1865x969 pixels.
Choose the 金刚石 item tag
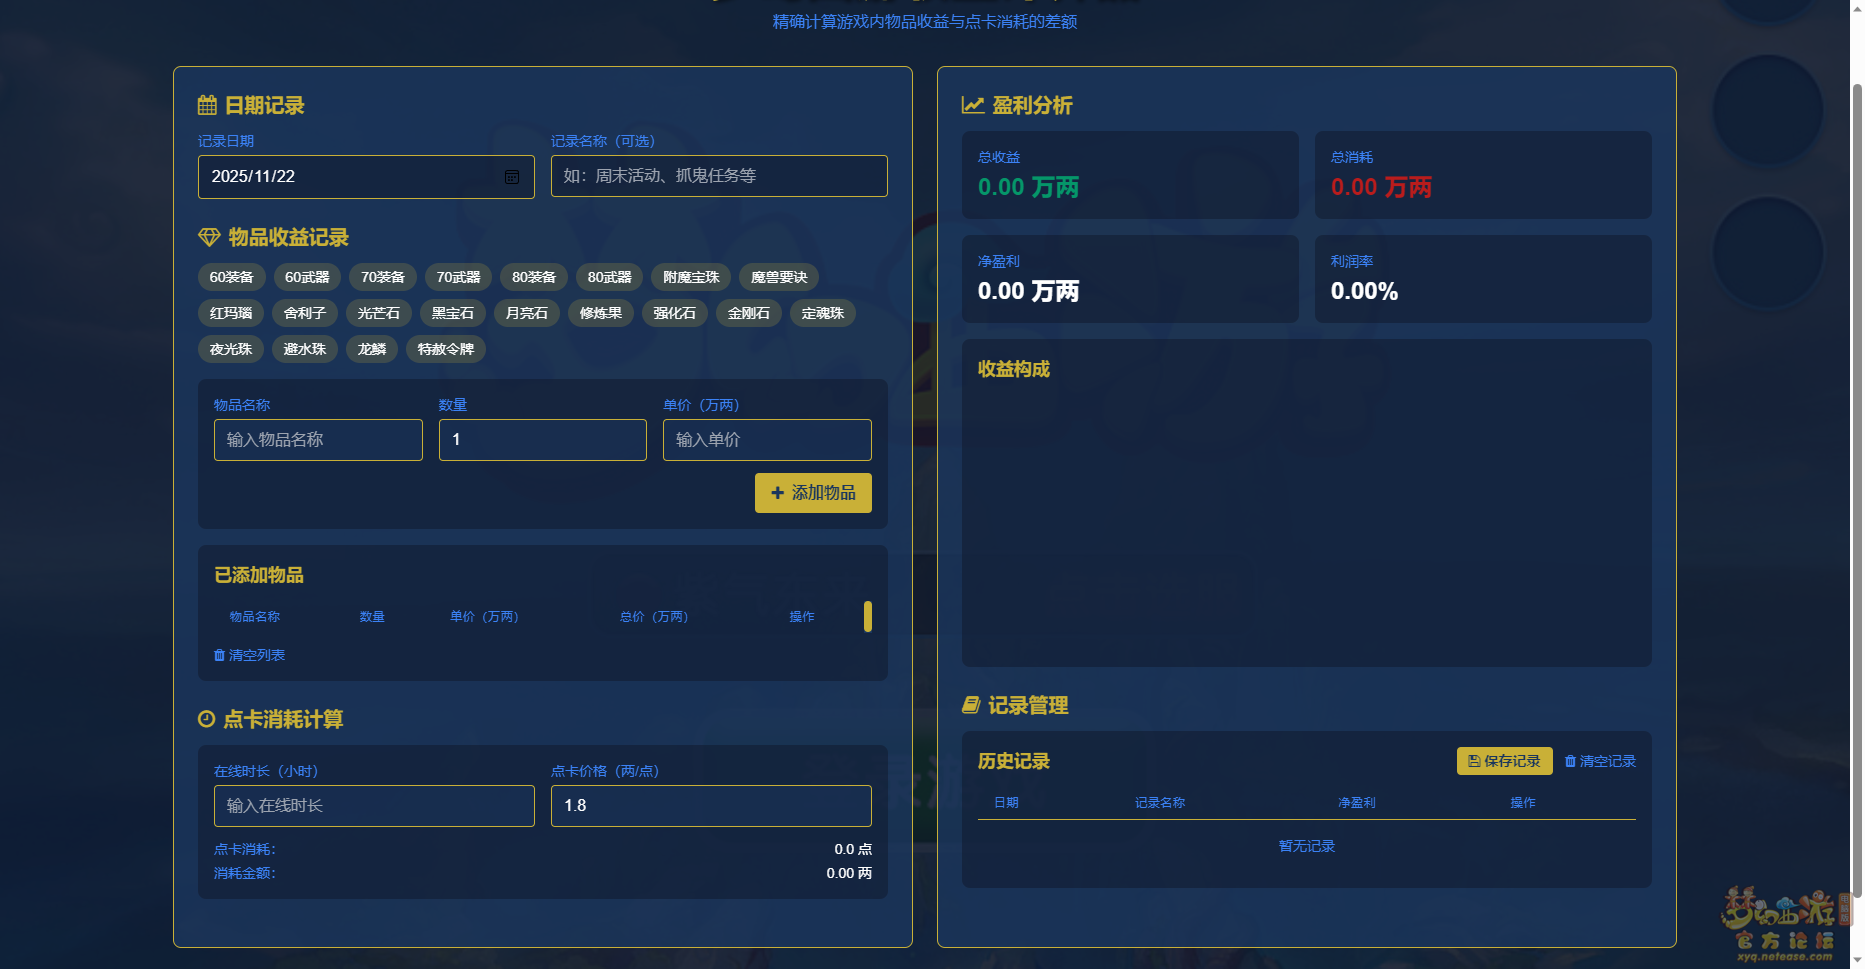[x=748, y=313]
